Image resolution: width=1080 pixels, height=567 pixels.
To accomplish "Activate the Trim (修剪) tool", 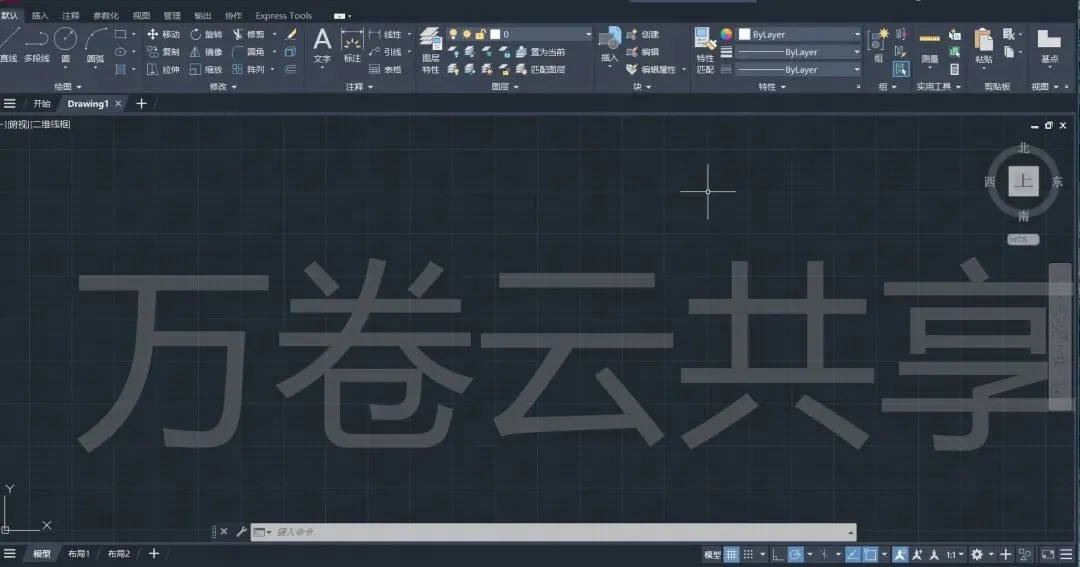I will pyautogui.click(x=249, y=34).
